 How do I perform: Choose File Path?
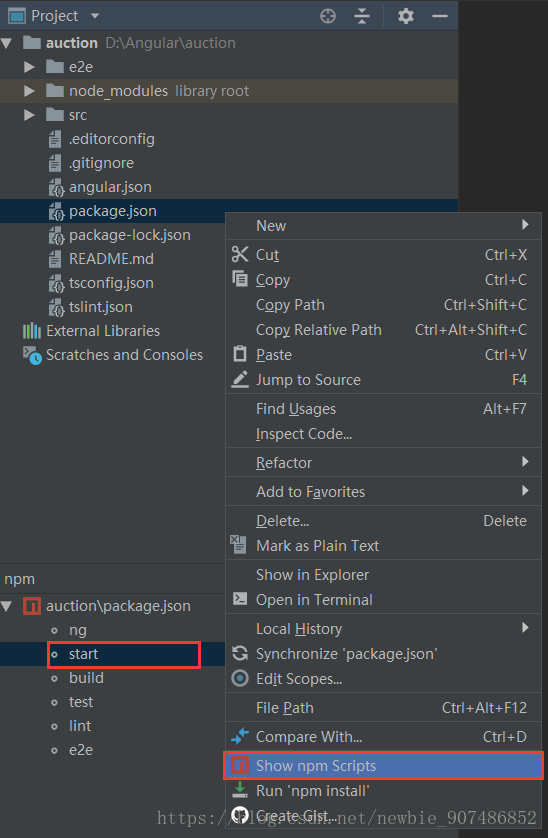(x=383, y=708)
